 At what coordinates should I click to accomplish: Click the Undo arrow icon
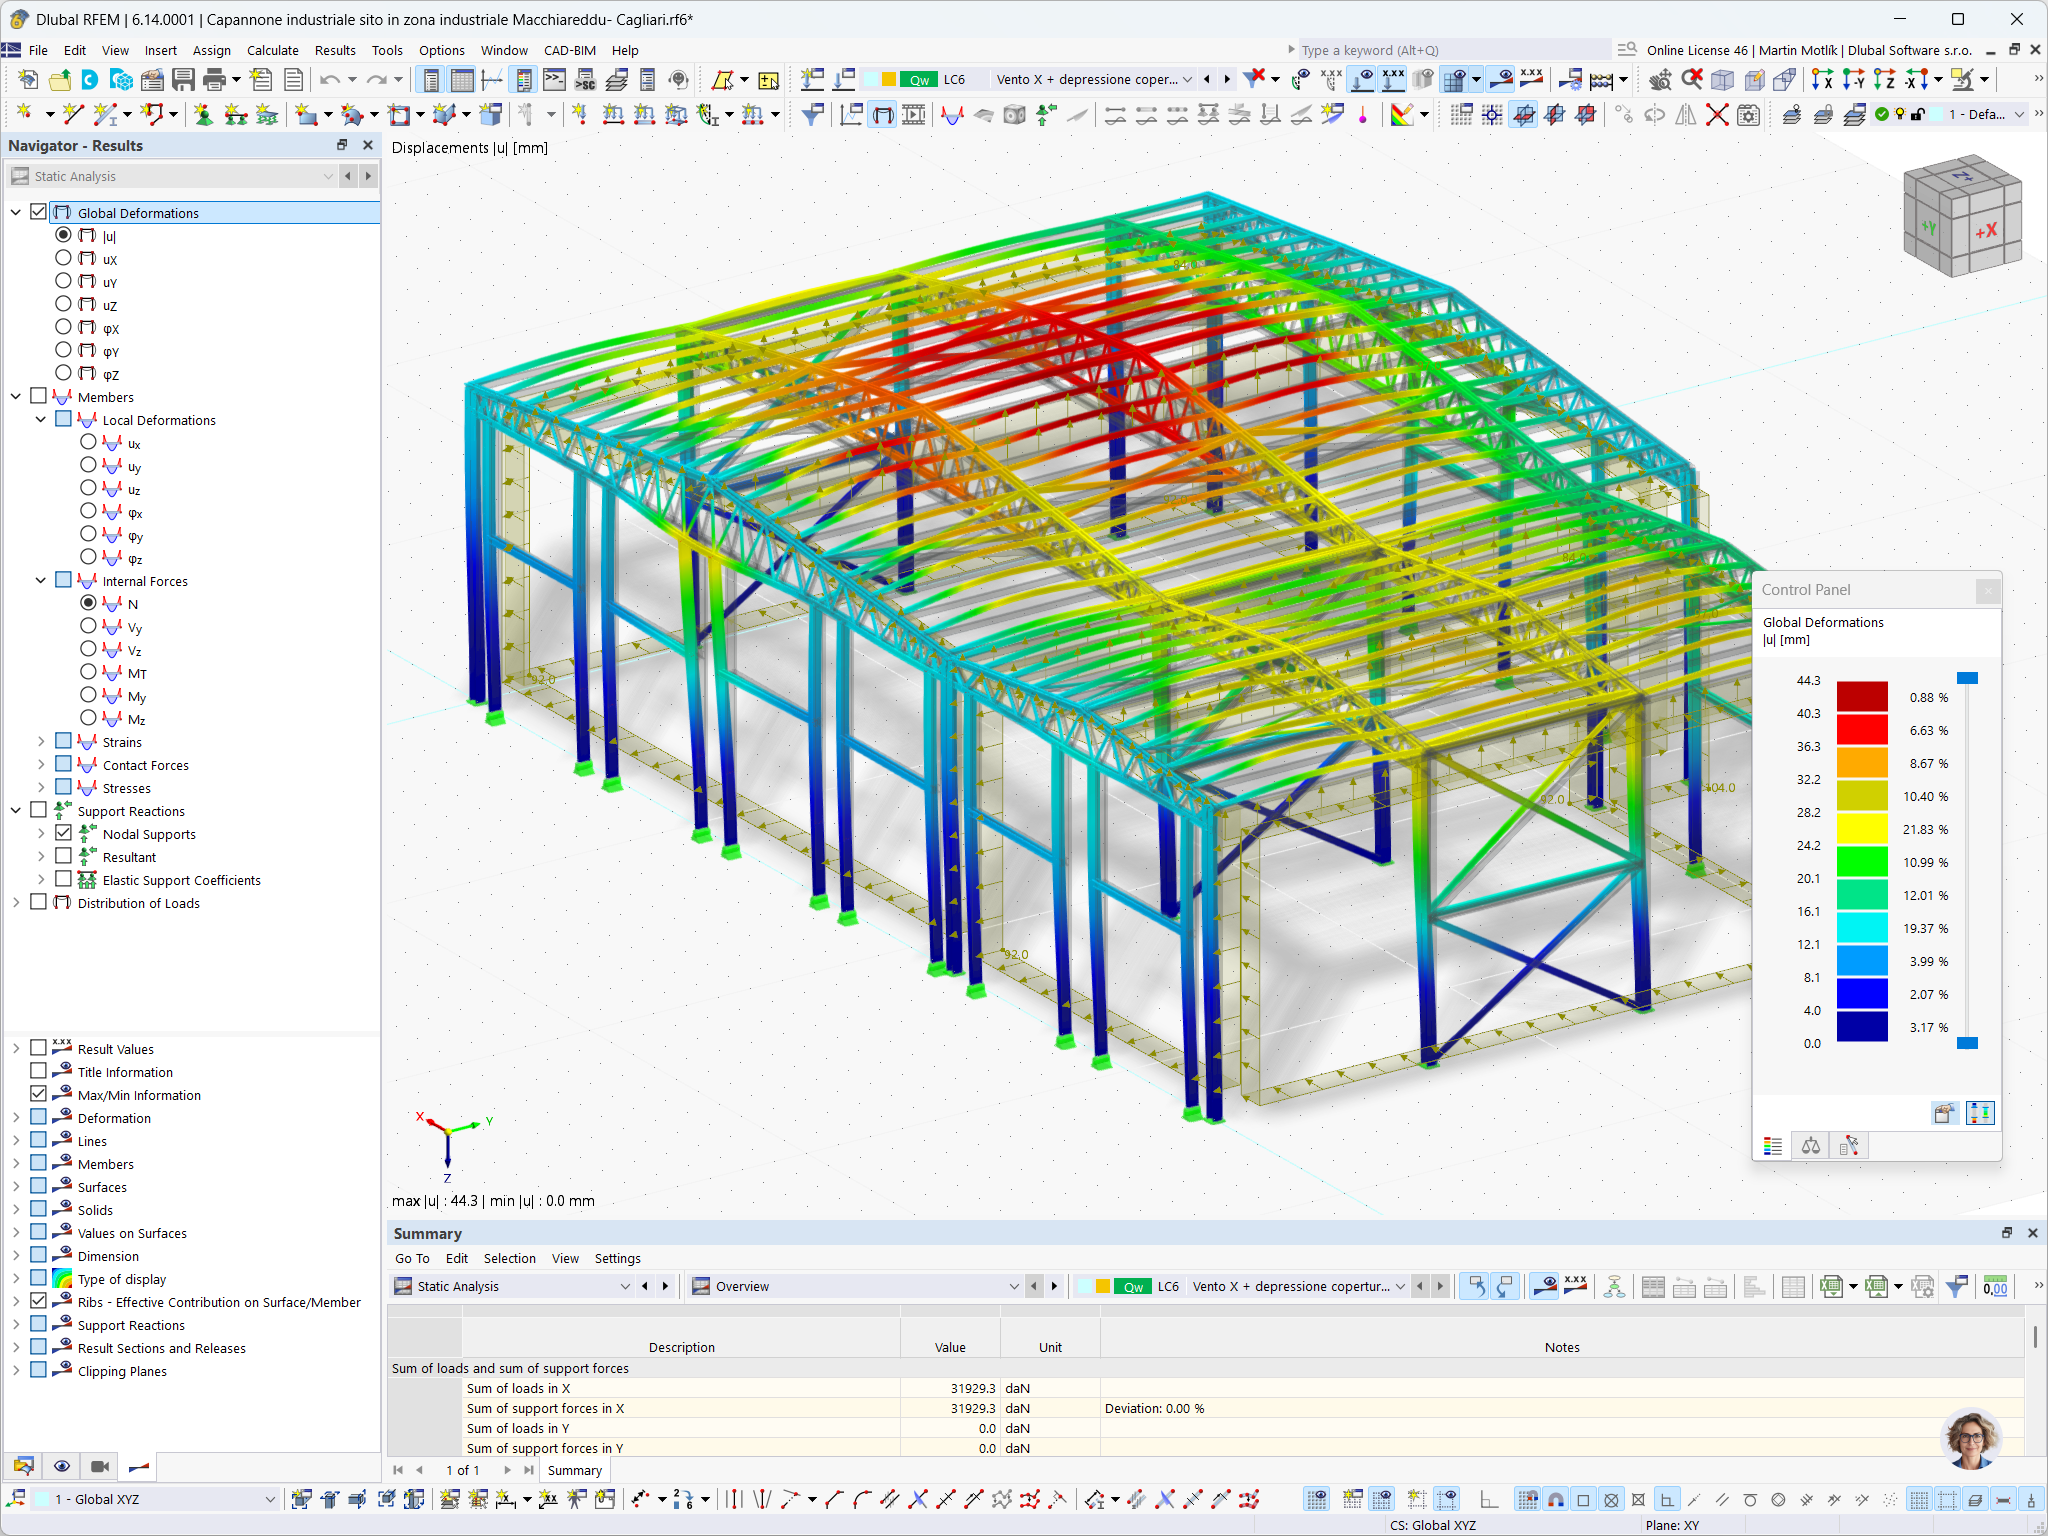click(330, 80)
